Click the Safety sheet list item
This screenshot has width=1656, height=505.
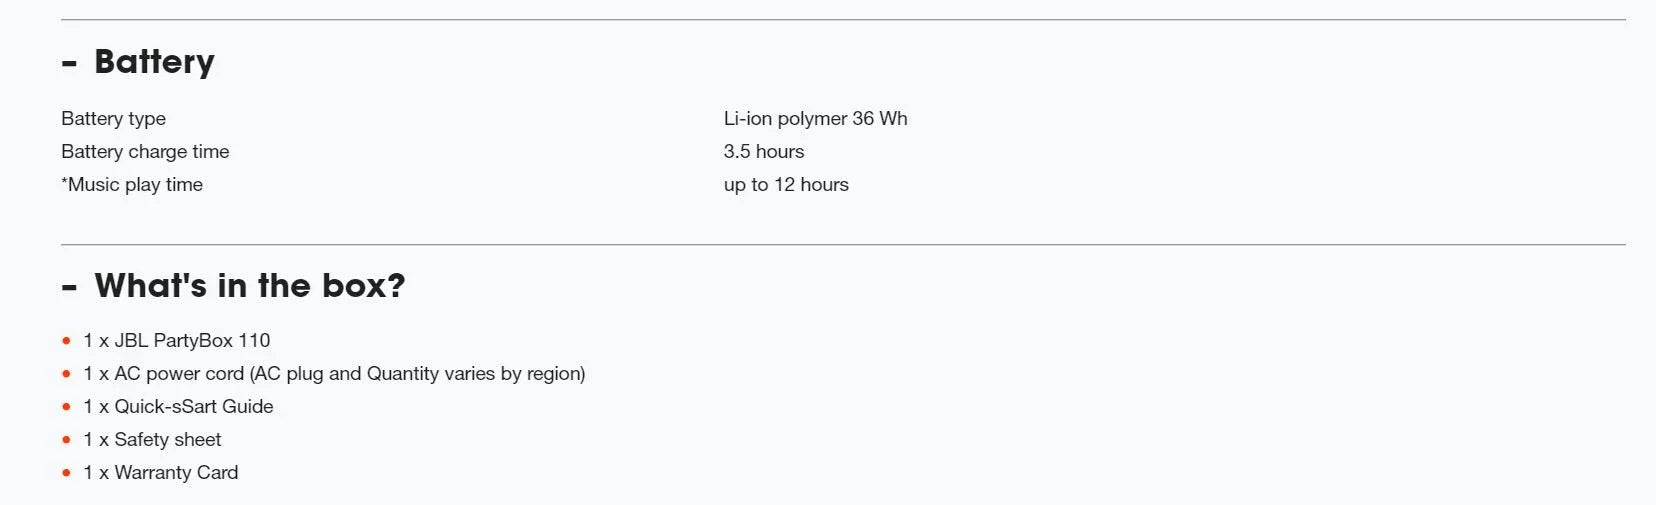click(152, 440)
